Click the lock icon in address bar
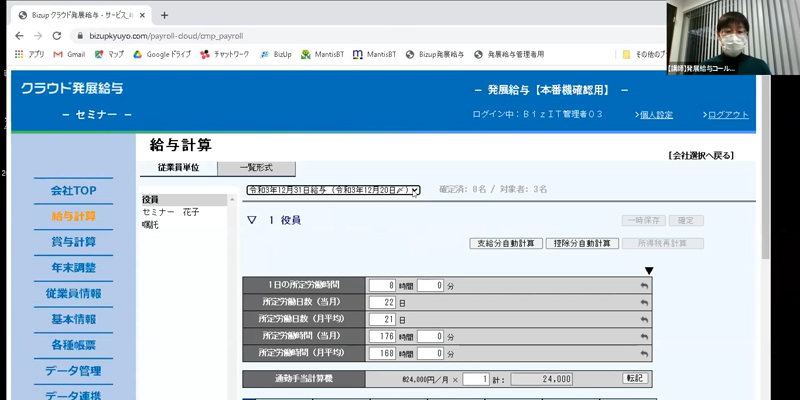The width and height of the screenshot is (800, 400). (79, 36)
